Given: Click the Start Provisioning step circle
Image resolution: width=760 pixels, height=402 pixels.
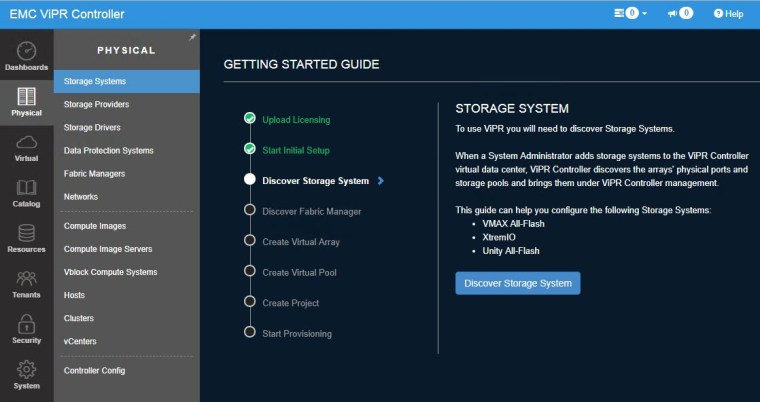Looking at the screenshot, I should pyautogui.click(x=250, y=332).
